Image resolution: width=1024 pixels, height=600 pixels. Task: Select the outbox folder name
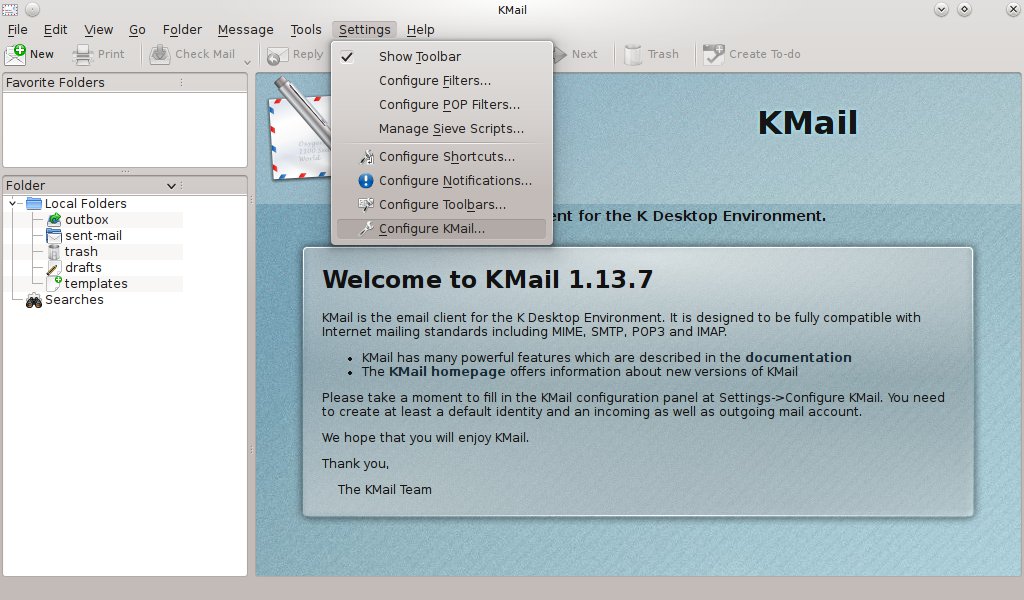pyautogui.click(x=87, y=220)
